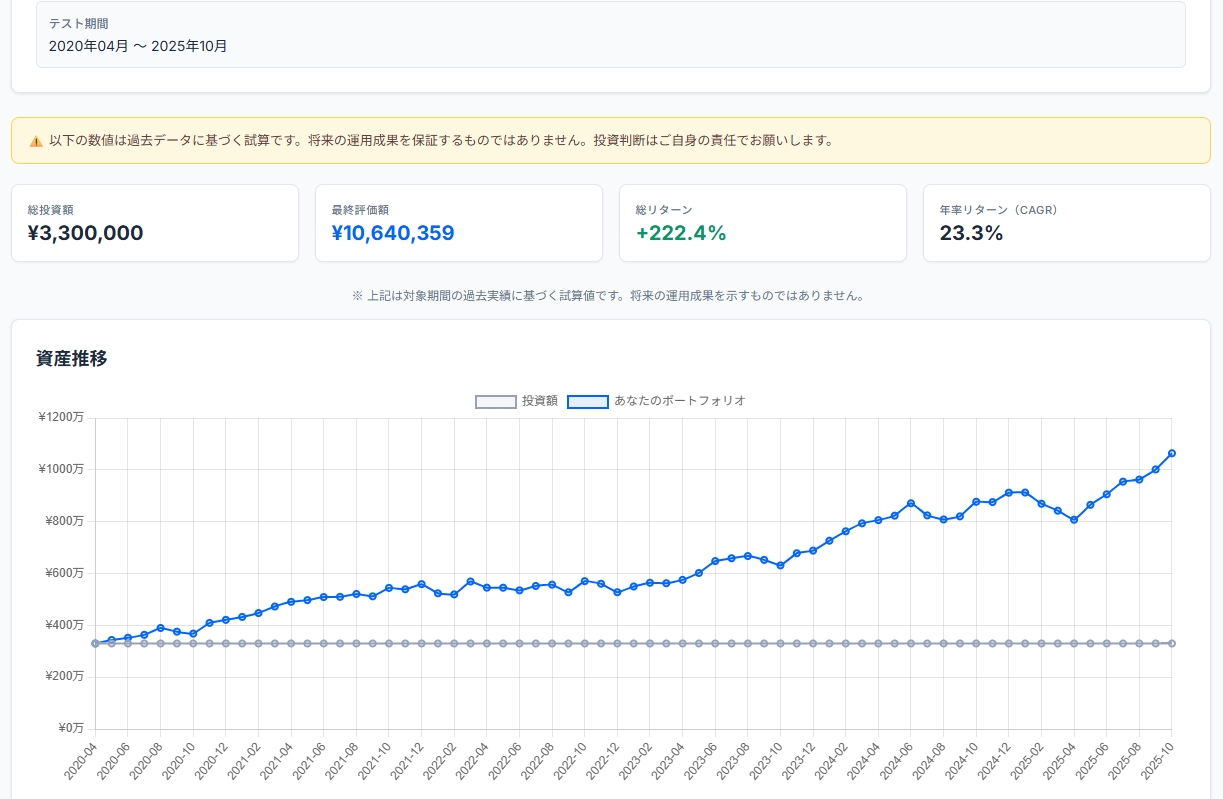Select the 総投資資産 summary card
Screen dimensions: 1223x799
pyautogui.click(x=155, y=223)
